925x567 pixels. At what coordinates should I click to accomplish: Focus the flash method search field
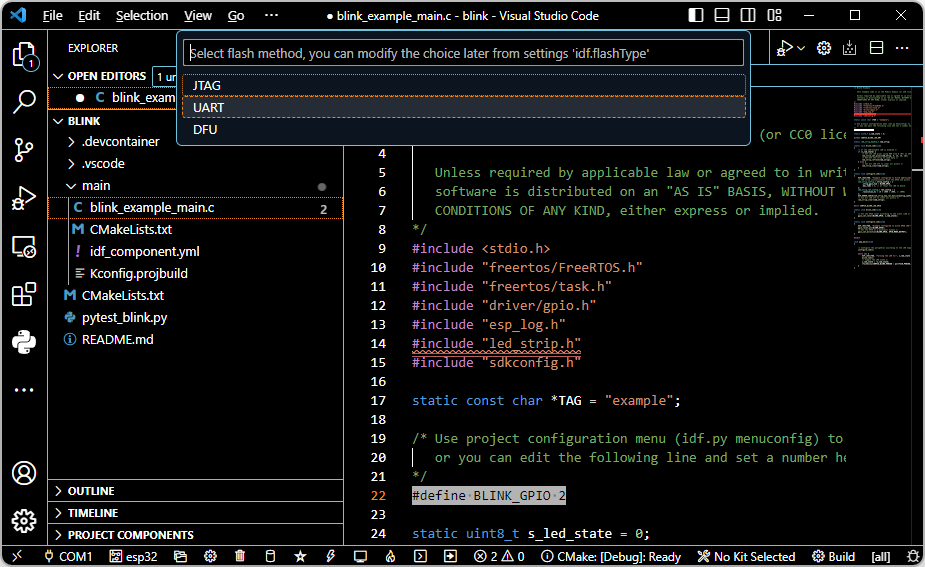tap(464, 53)
